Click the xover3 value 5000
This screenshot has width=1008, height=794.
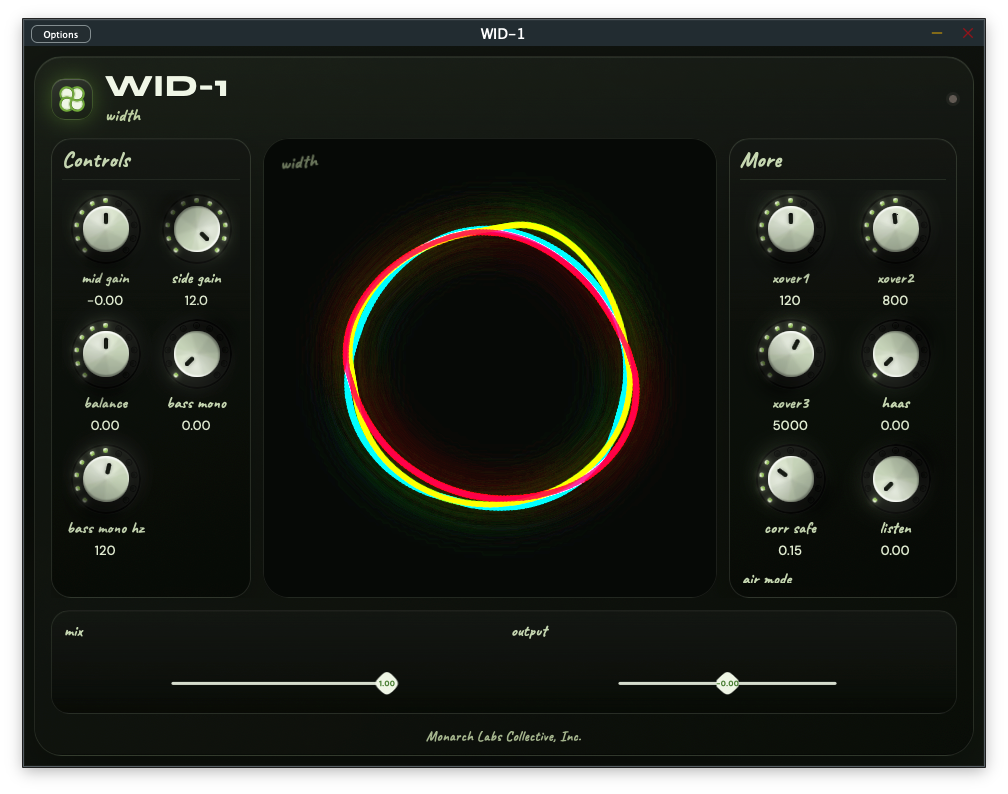tap(790, 425)
